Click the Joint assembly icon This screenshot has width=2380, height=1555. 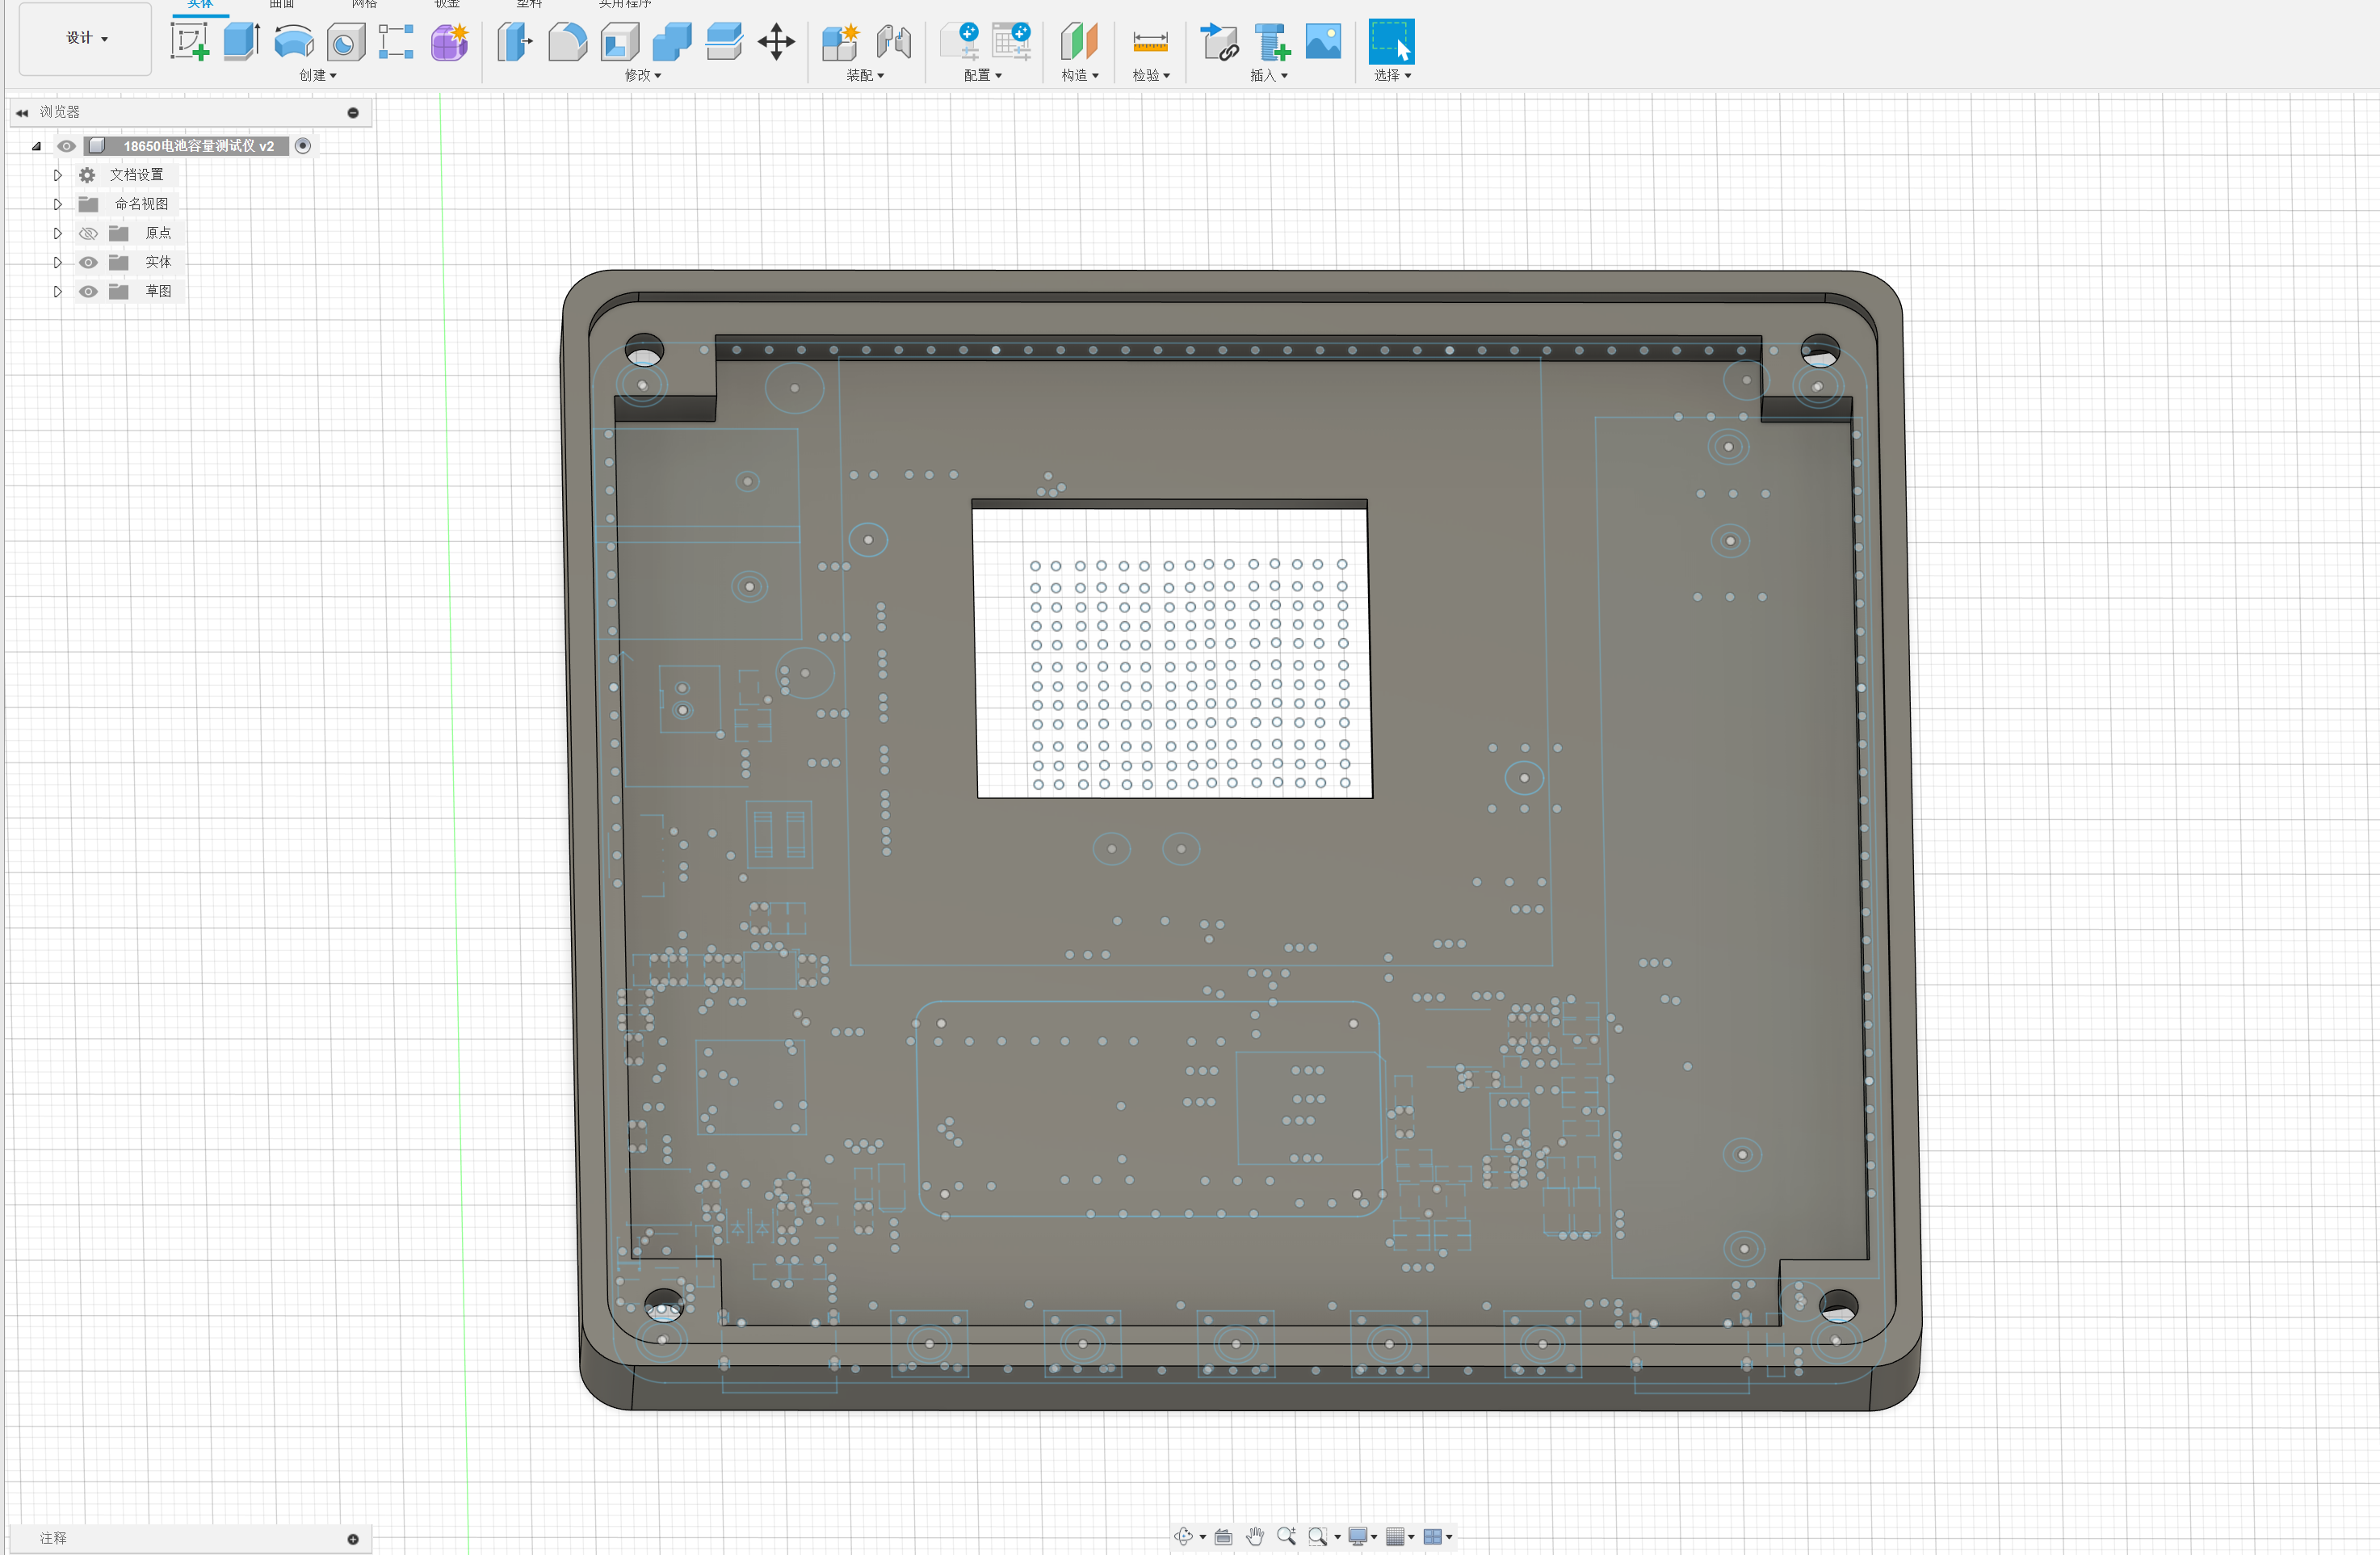click(x=893, y=42)
